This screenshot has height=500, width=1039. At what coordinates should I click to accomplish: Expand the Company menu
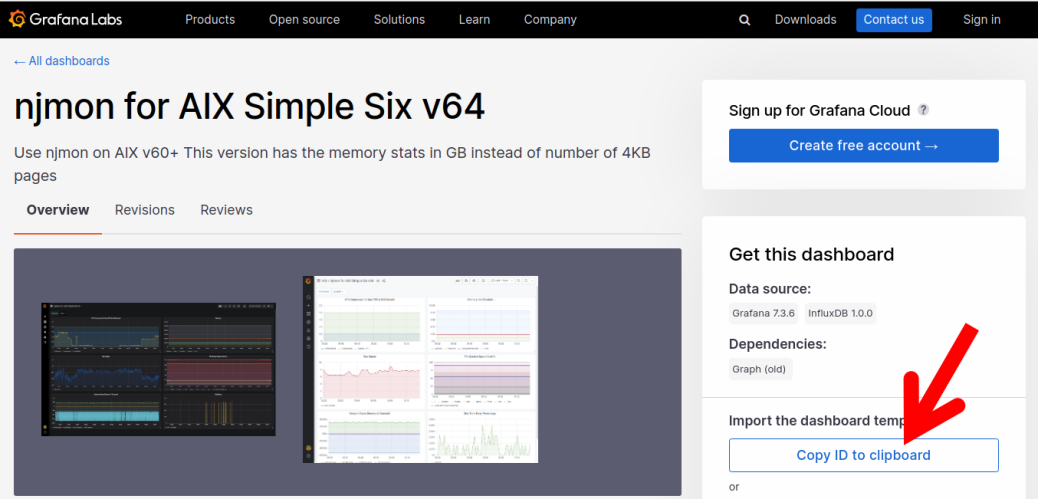point(550,19)
